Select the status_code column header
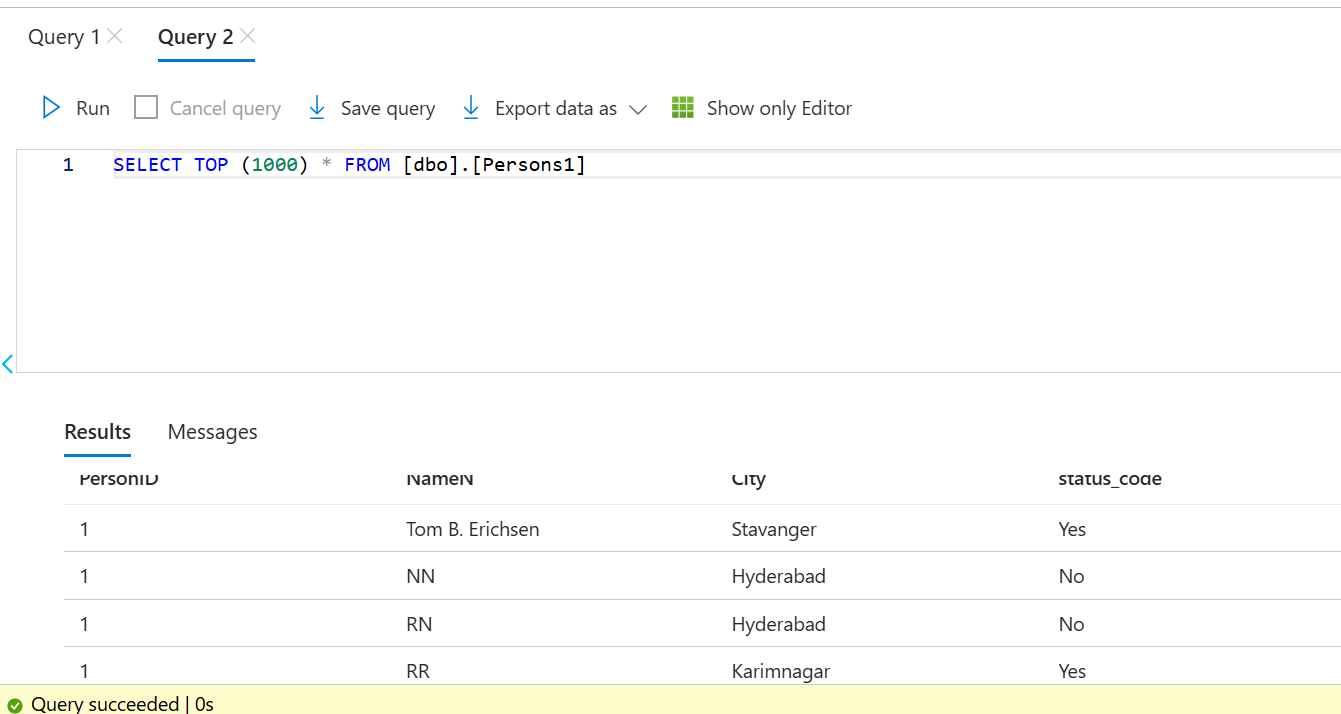The image size is (1341, 714). 1111,479
